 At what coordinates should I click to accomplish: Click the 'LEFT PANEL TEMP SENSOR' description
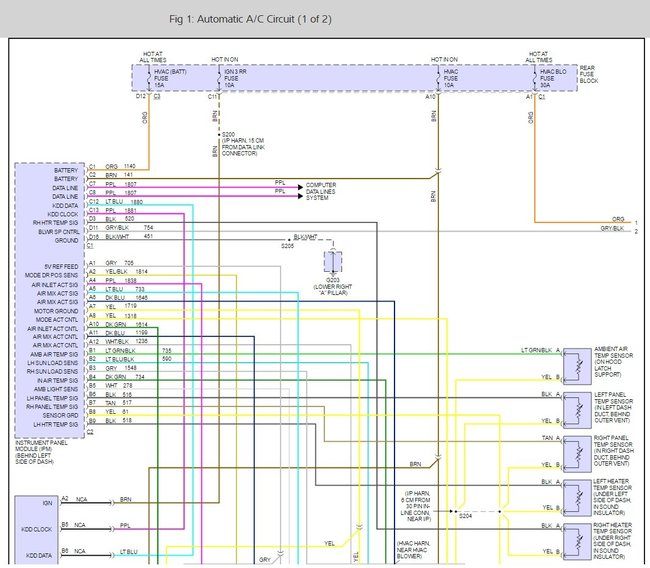[614, 408]
